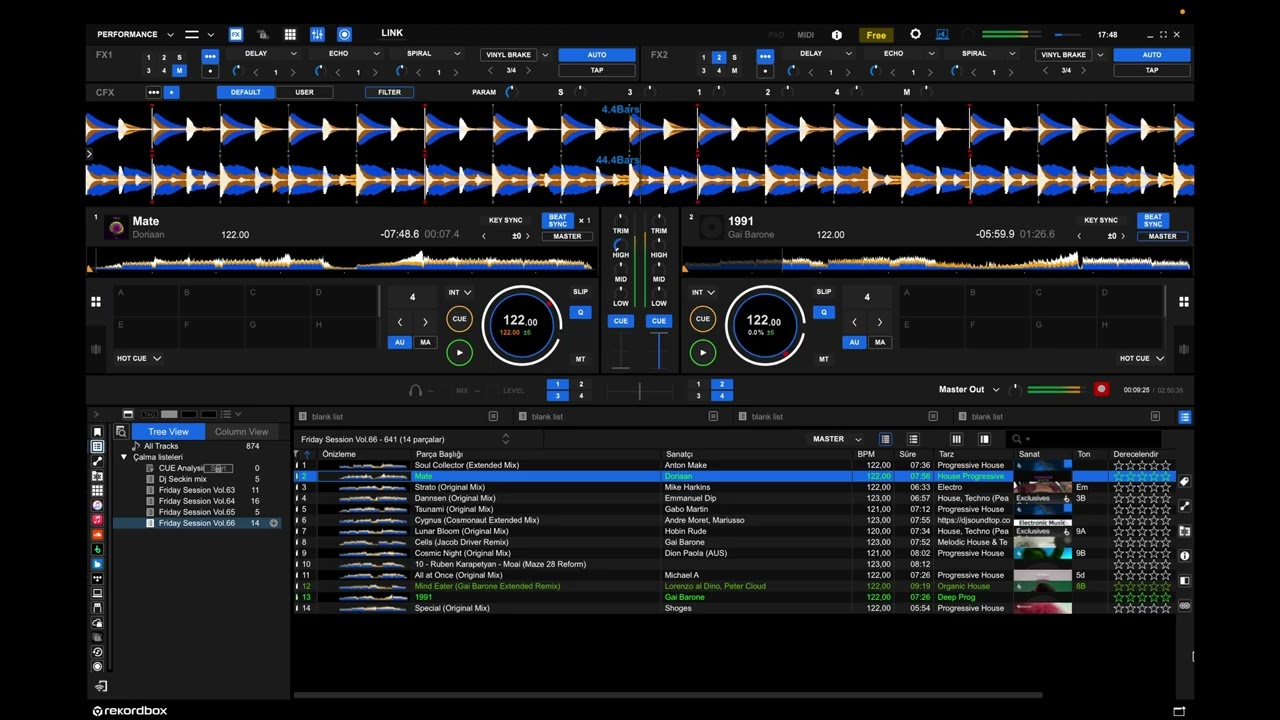Open Beatport icon in browser sidebar
1280x720 pixels.
tap(97, 549)
